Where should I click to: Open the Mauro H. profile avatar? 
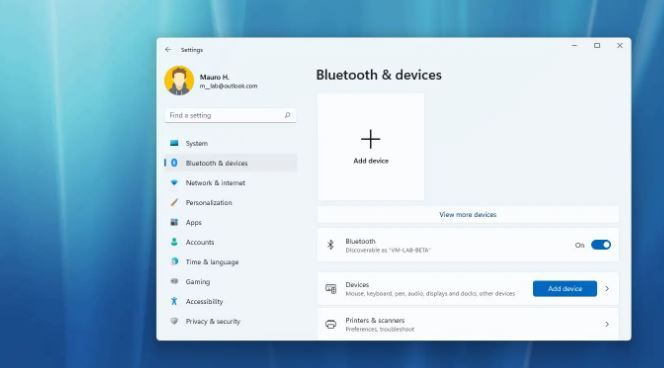coord(179,80)
